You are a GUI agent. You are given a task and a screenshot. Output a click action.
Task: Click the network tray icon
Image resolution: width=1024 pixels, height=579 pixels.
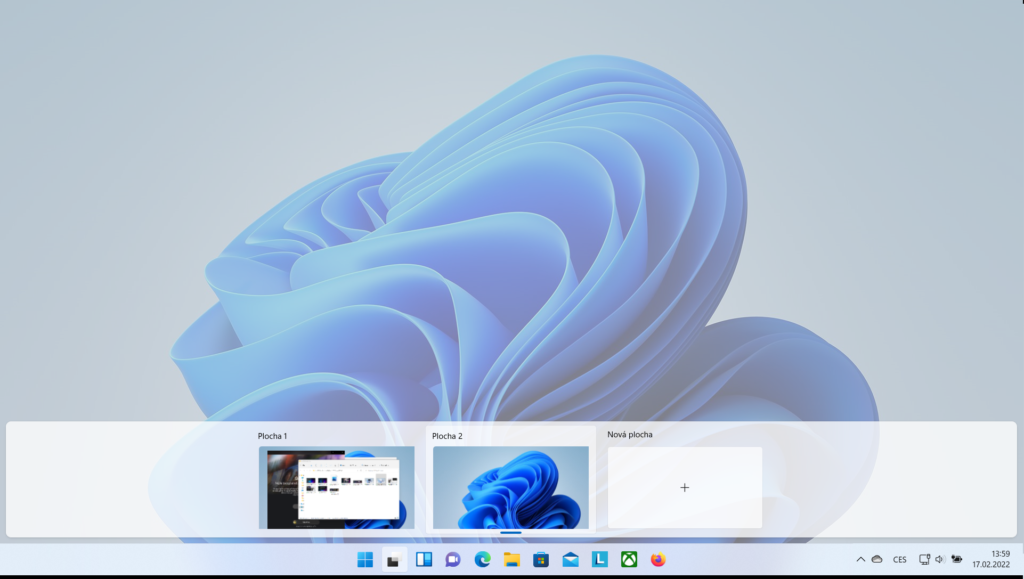point(924,559)
